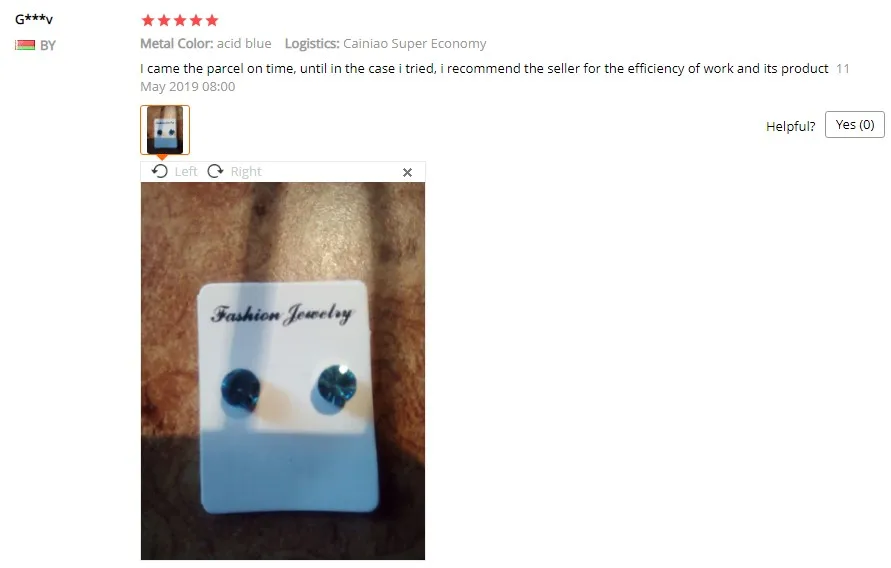Click the enlarged Fashion Jewelry earrings photo

click(x=283, y=371)
